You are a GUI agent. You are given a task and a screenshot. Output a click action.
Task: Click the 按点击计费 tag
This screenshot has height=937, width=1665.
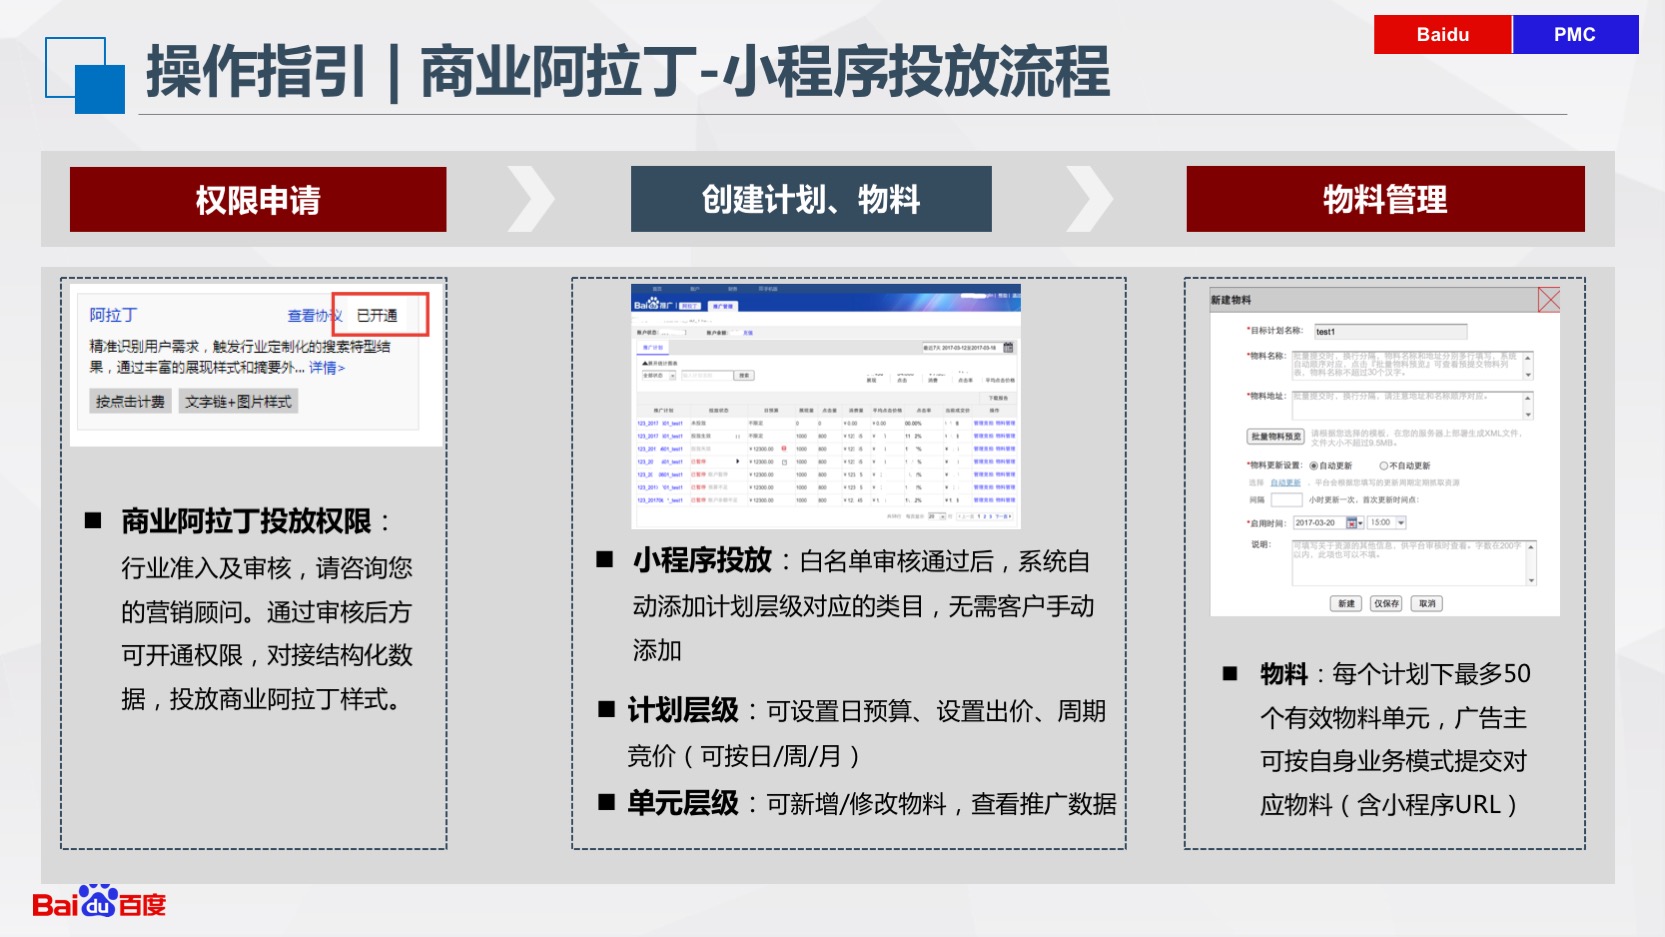[130, 401]
